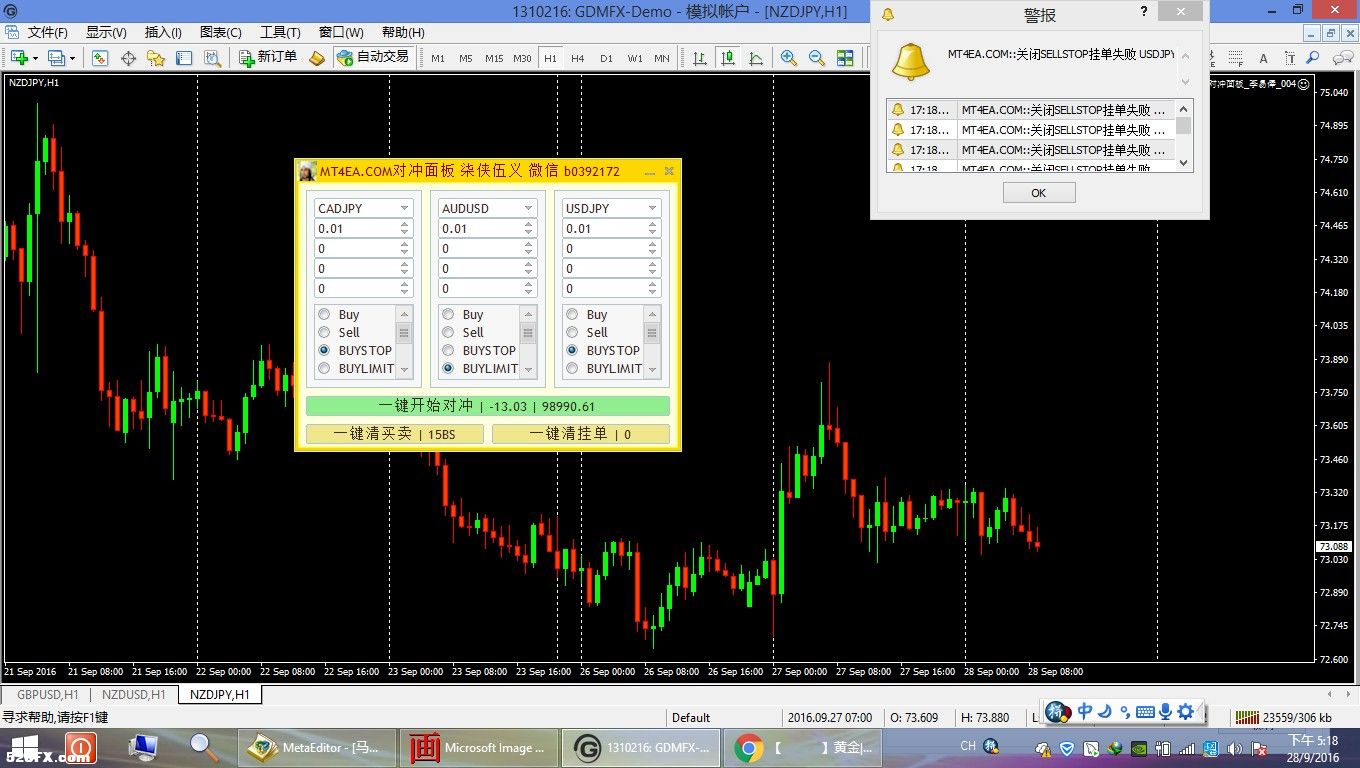Open the chart profiles toolbar button
Image resolution: width=1360 pixels, height=768 pixels.
pyautogui.click(x=57, y=58)
